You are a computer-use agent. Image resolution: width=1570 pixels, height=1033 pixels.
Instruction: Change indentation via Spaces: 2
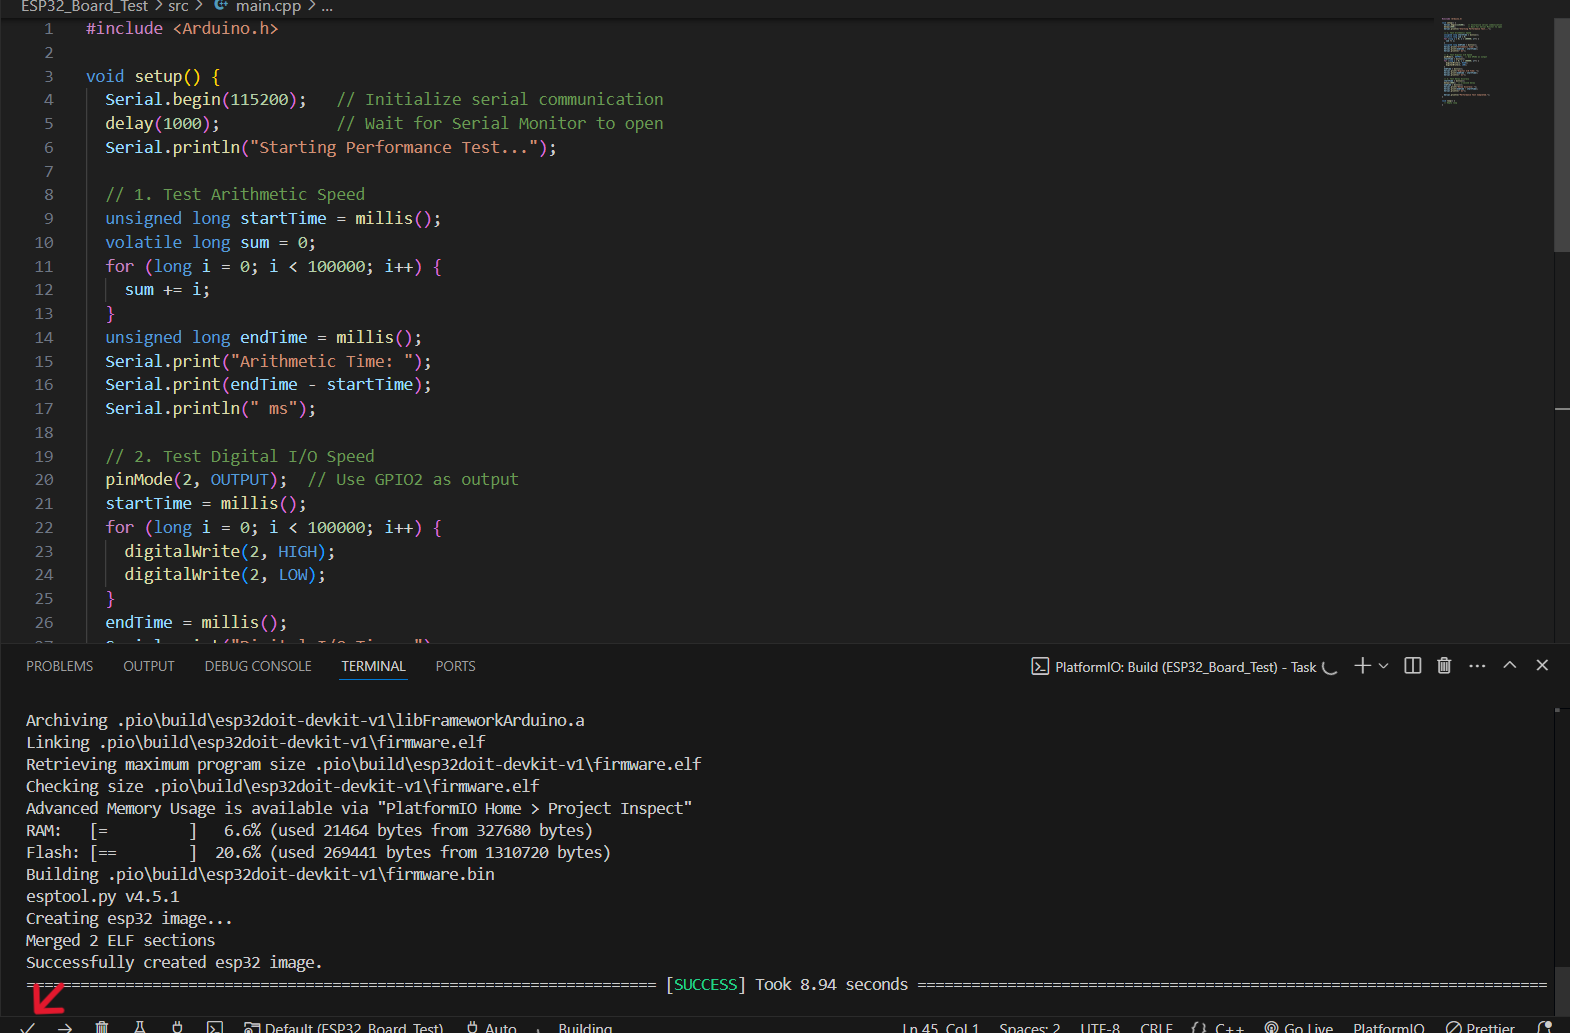point(1029,1027)
